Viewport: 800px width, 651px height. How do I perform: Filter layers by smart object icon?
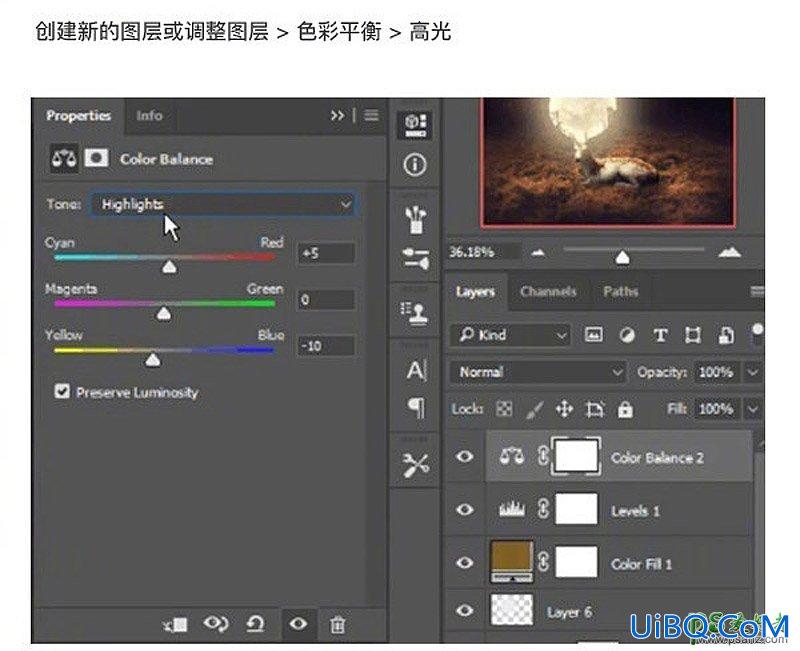(x=726, y=335)
